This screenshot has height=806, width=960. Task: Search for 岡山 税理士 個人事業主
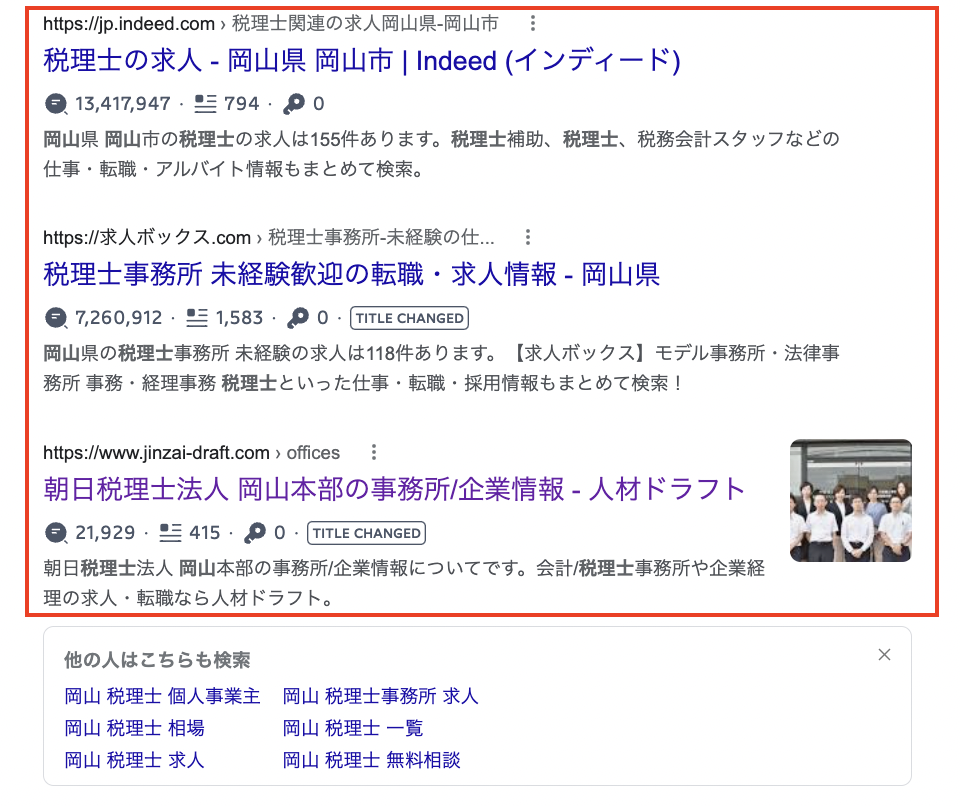point(162,696)
